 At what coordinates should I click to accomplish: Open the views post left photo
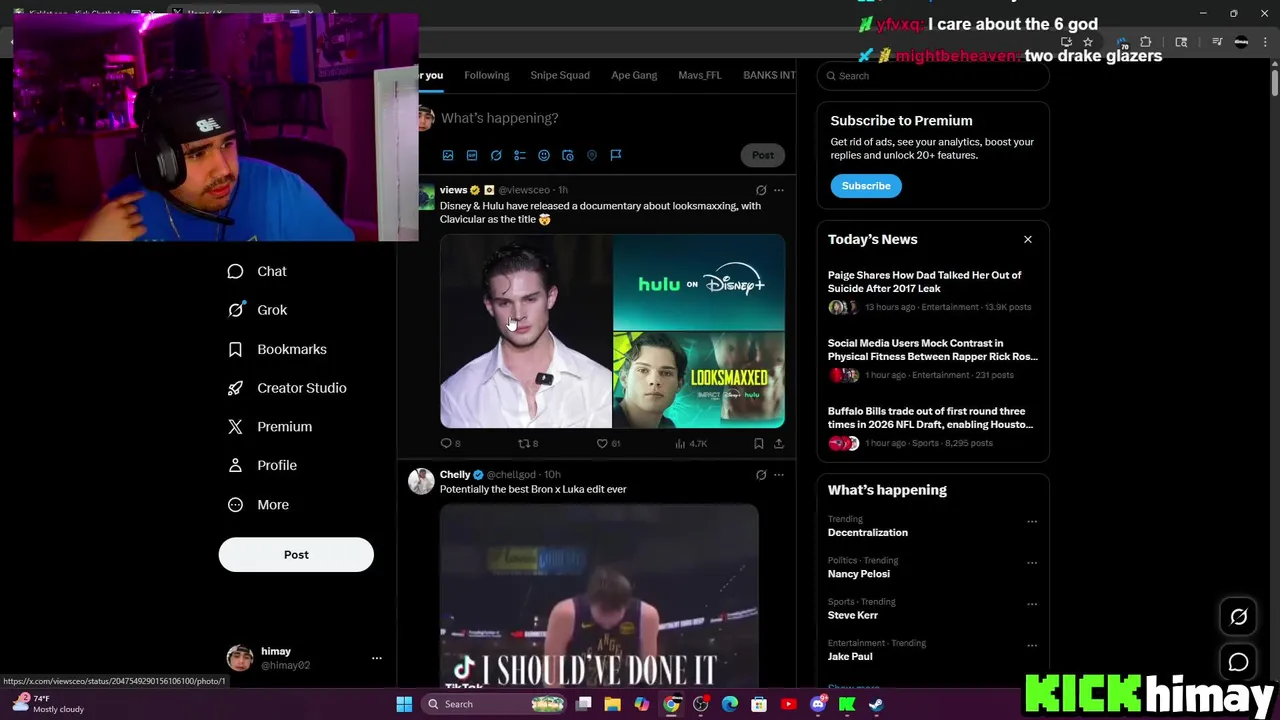(x=526, y=331)
